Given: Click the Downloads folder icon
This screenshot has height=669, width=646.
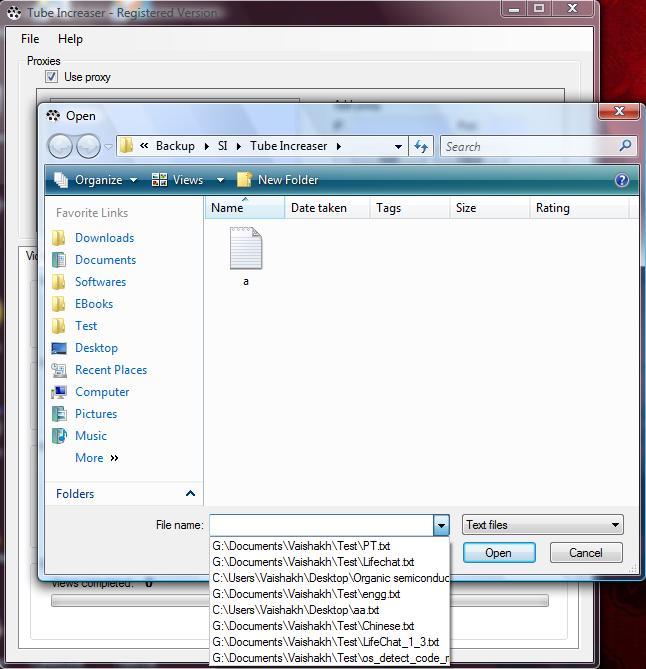Looking at the screenshot, I should click(x=58, y=238).
